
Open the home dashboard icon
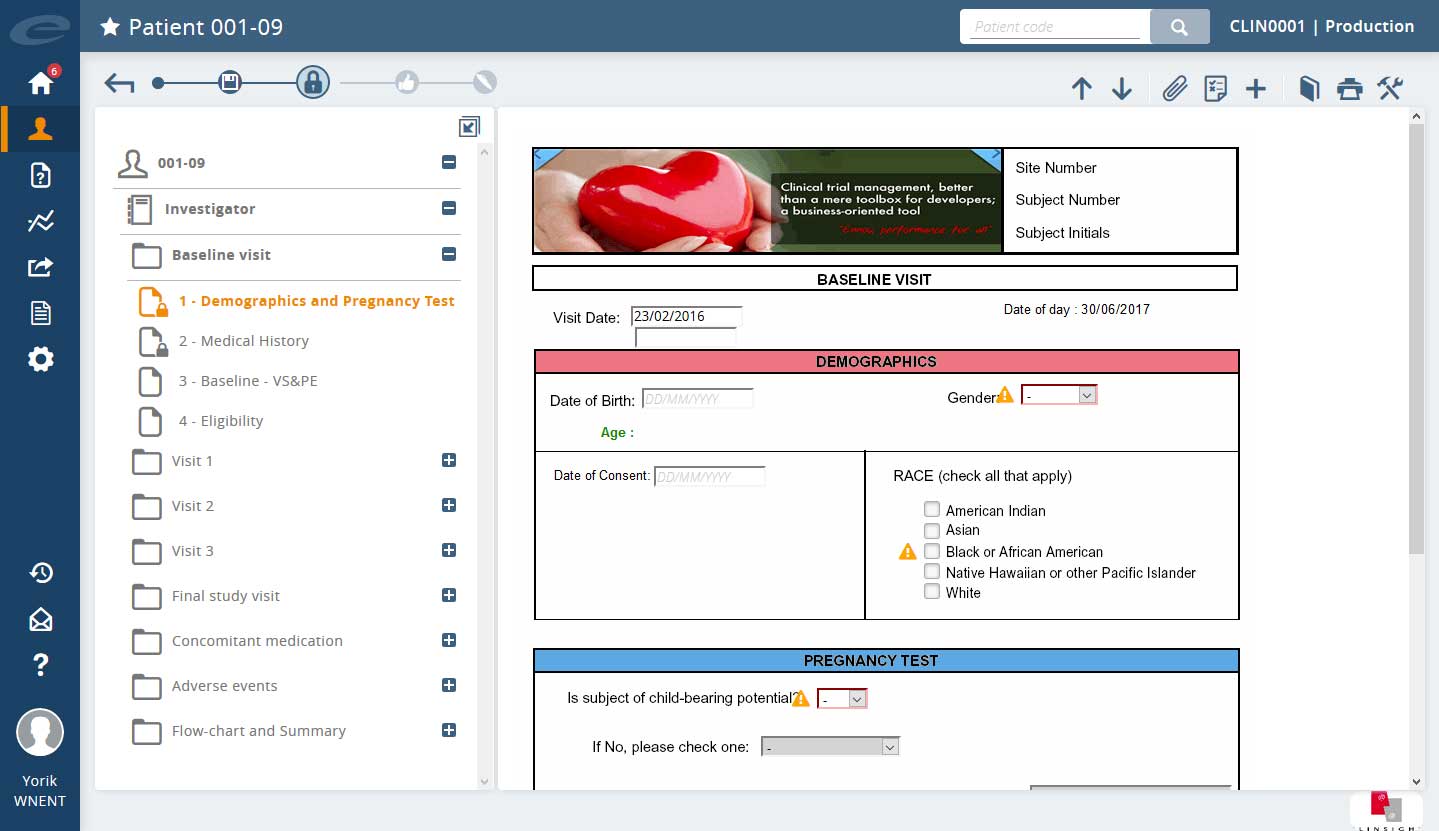pyautogui.click(x=41, y=82)
